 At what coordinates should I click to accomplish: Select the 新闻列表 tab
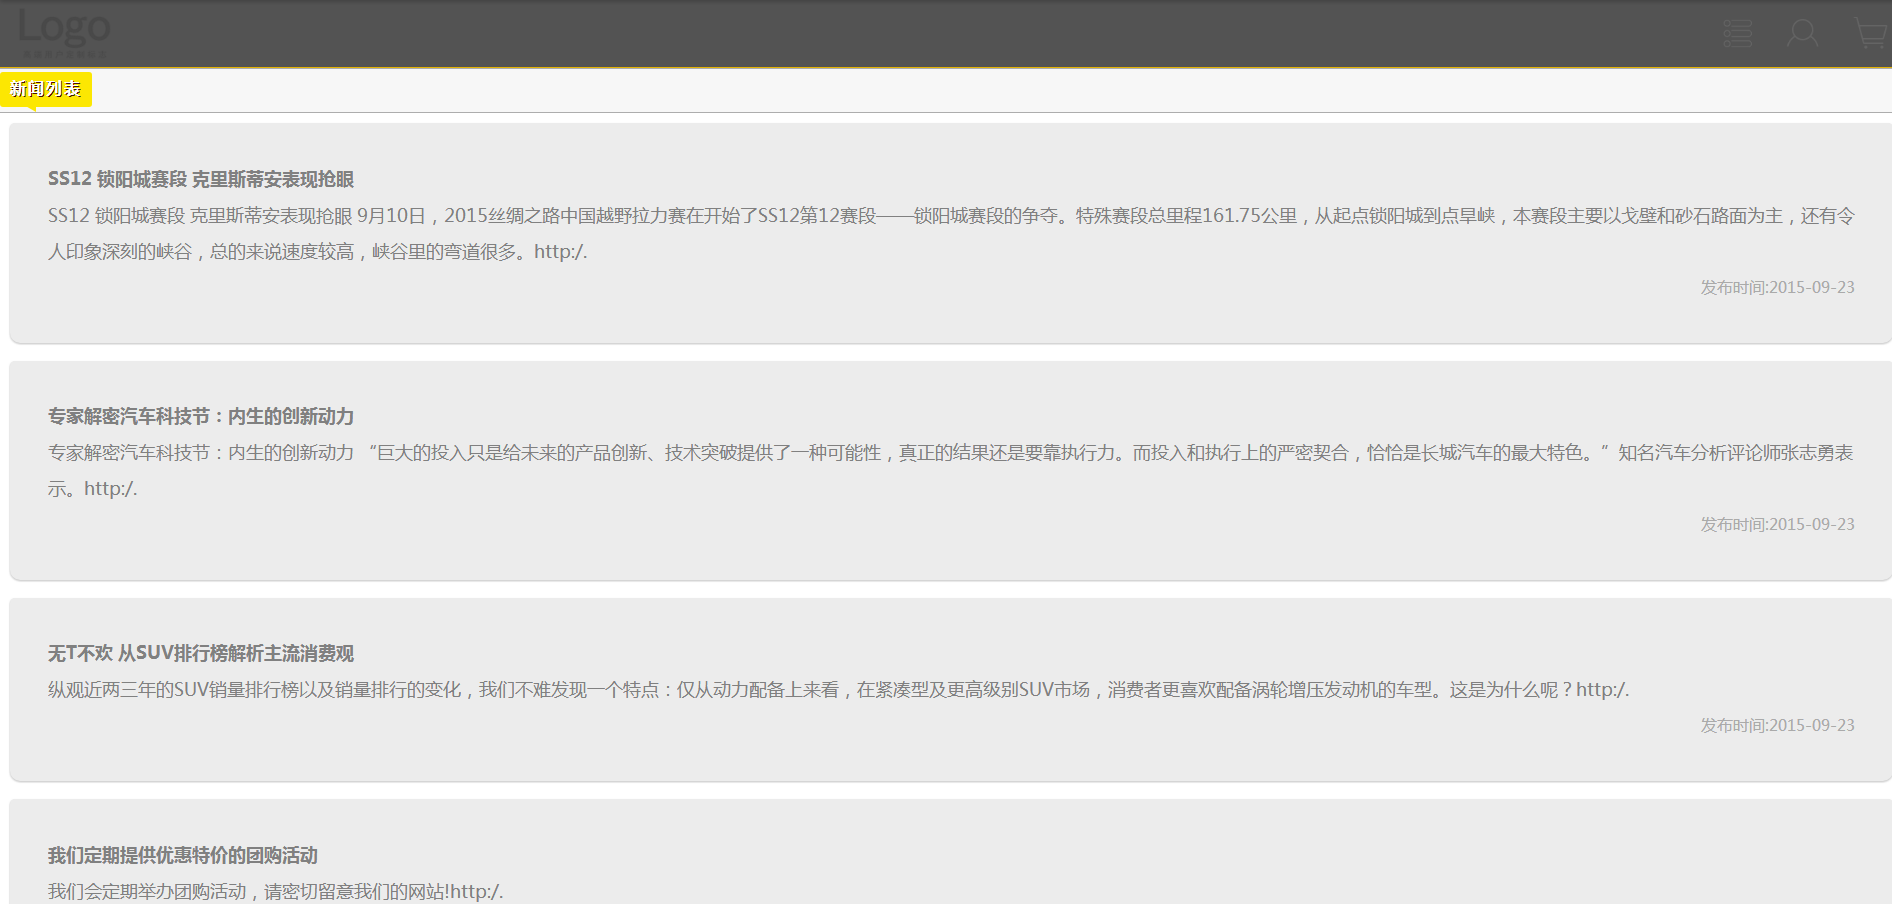point(46,89)
